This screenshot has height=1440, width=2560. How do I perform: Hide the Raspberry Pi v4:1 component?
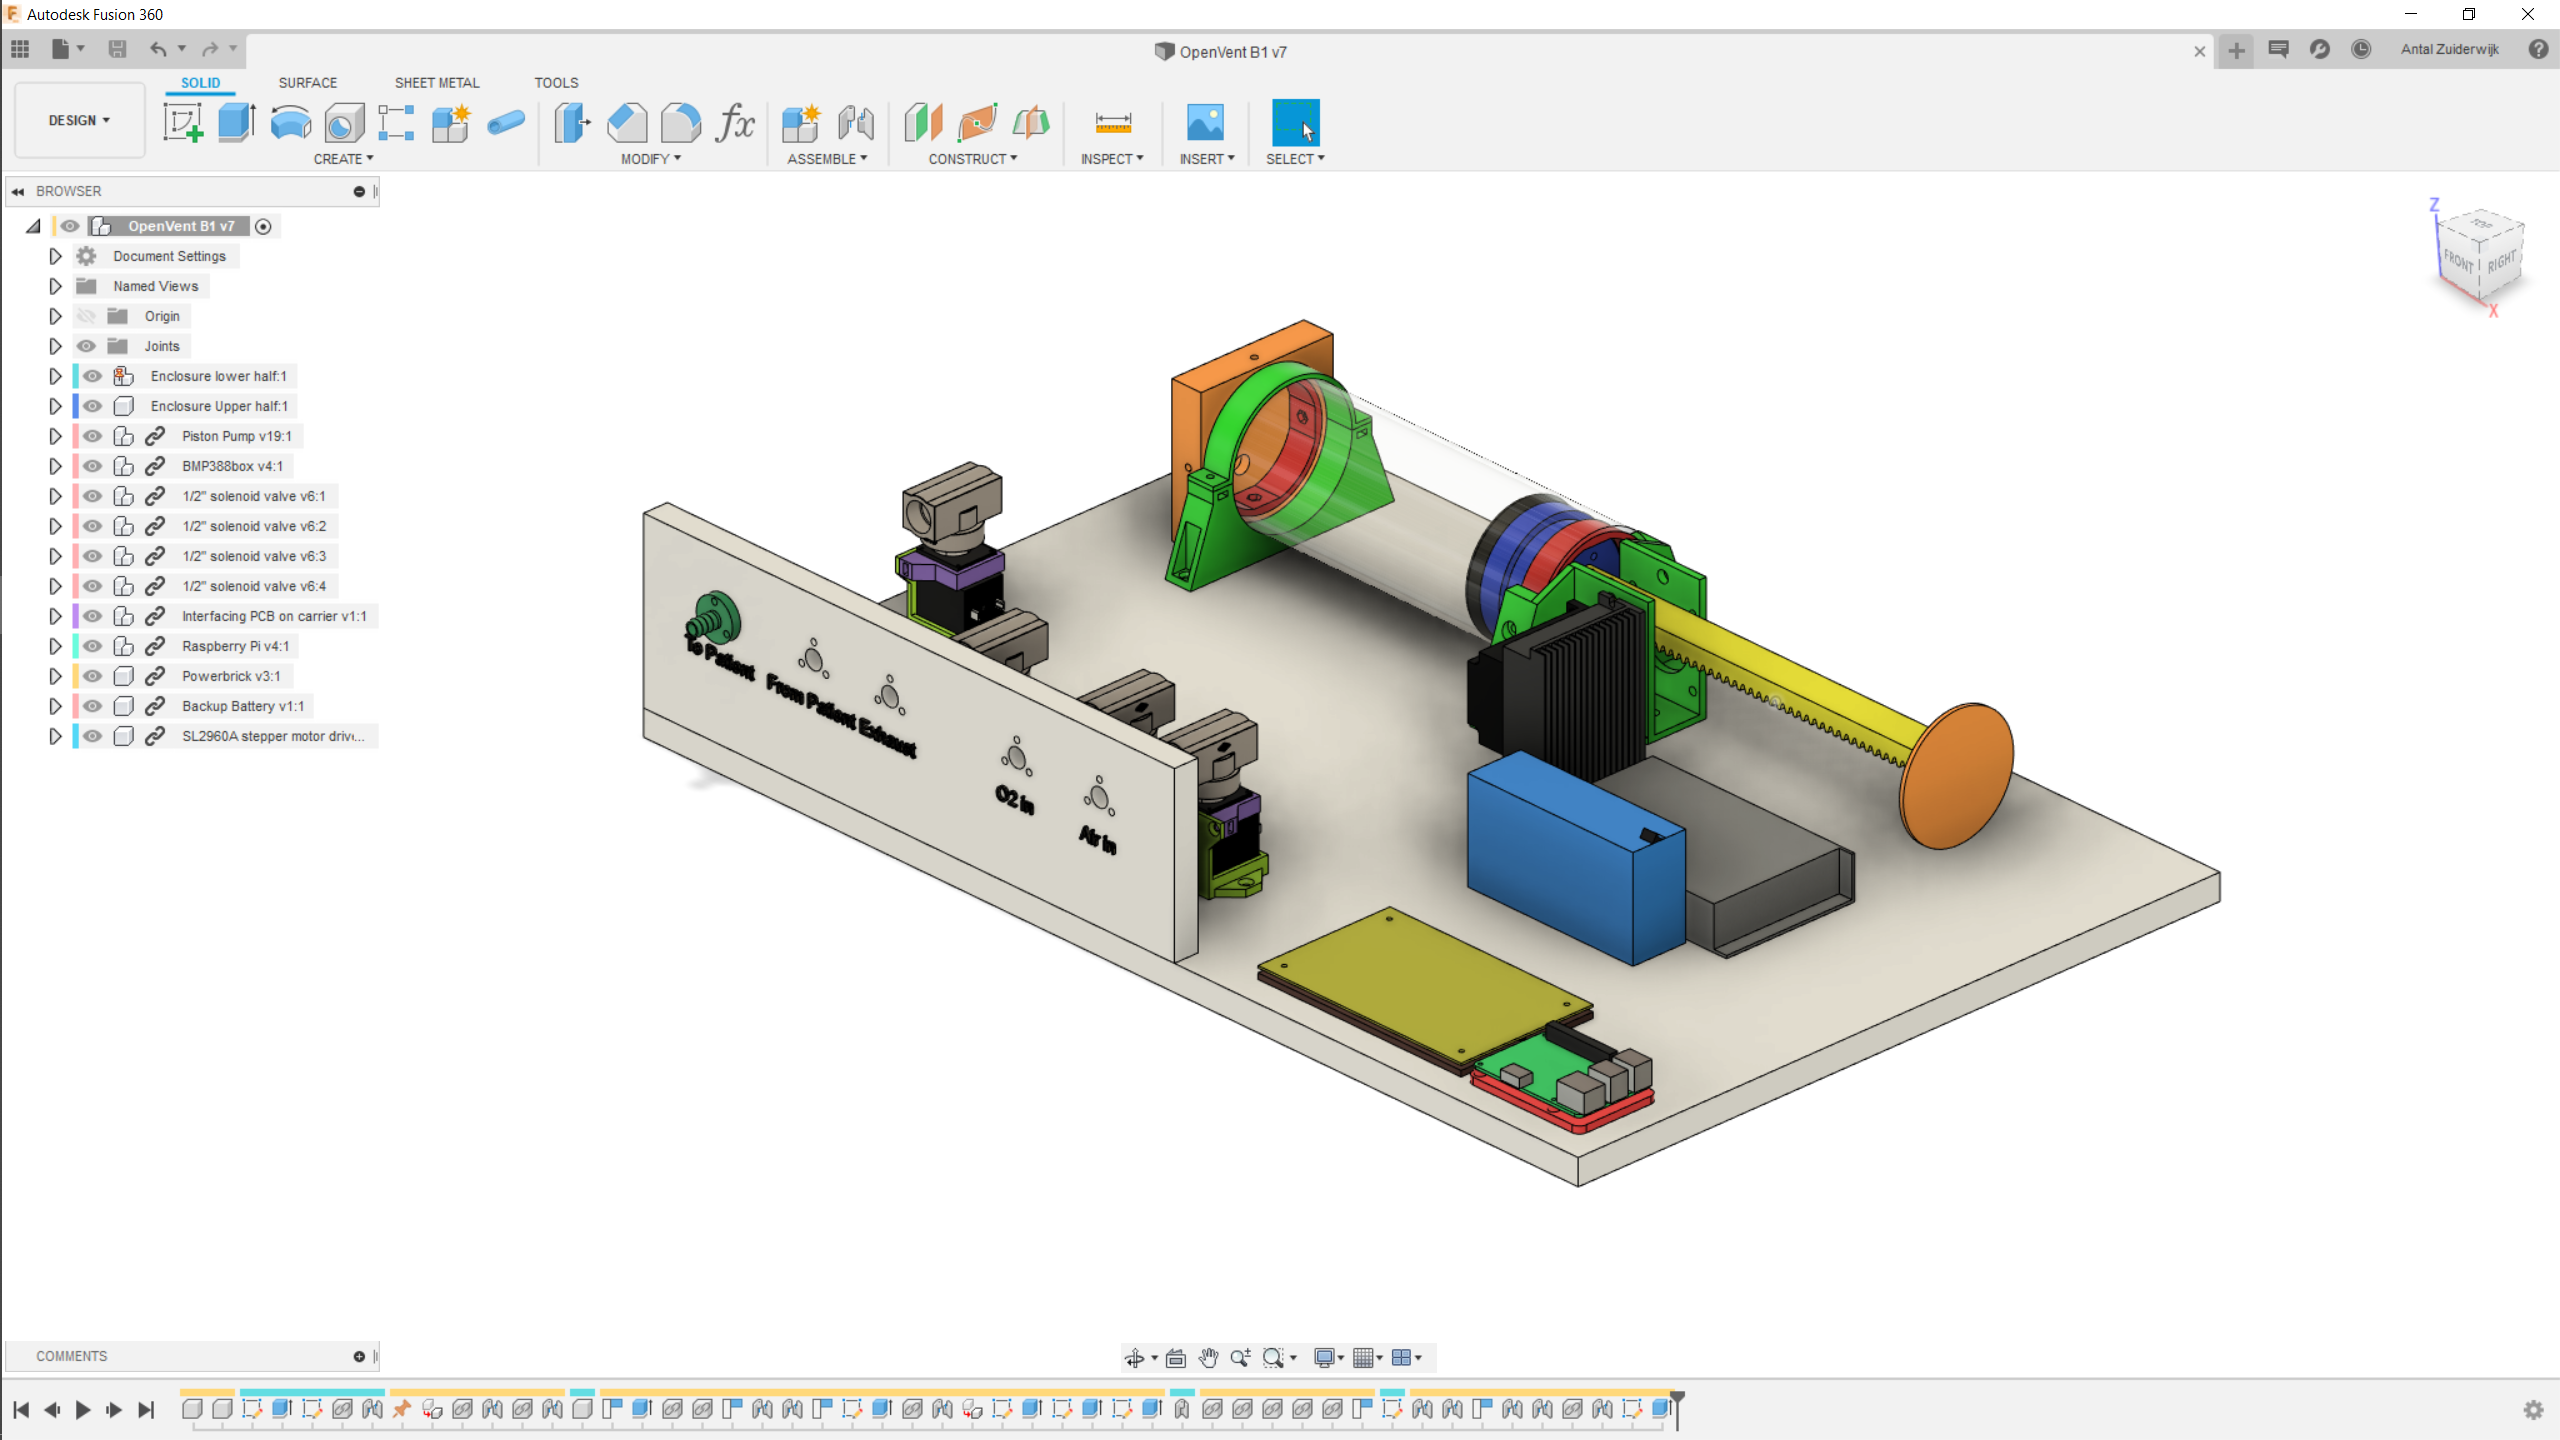[x=93, y=646]
